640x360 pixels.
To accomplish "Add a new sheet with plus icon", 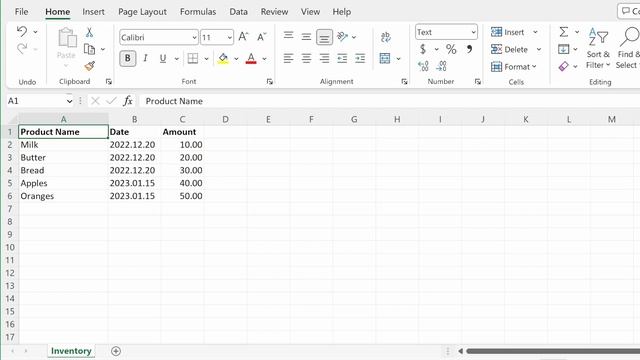I will tap(116, 351).
